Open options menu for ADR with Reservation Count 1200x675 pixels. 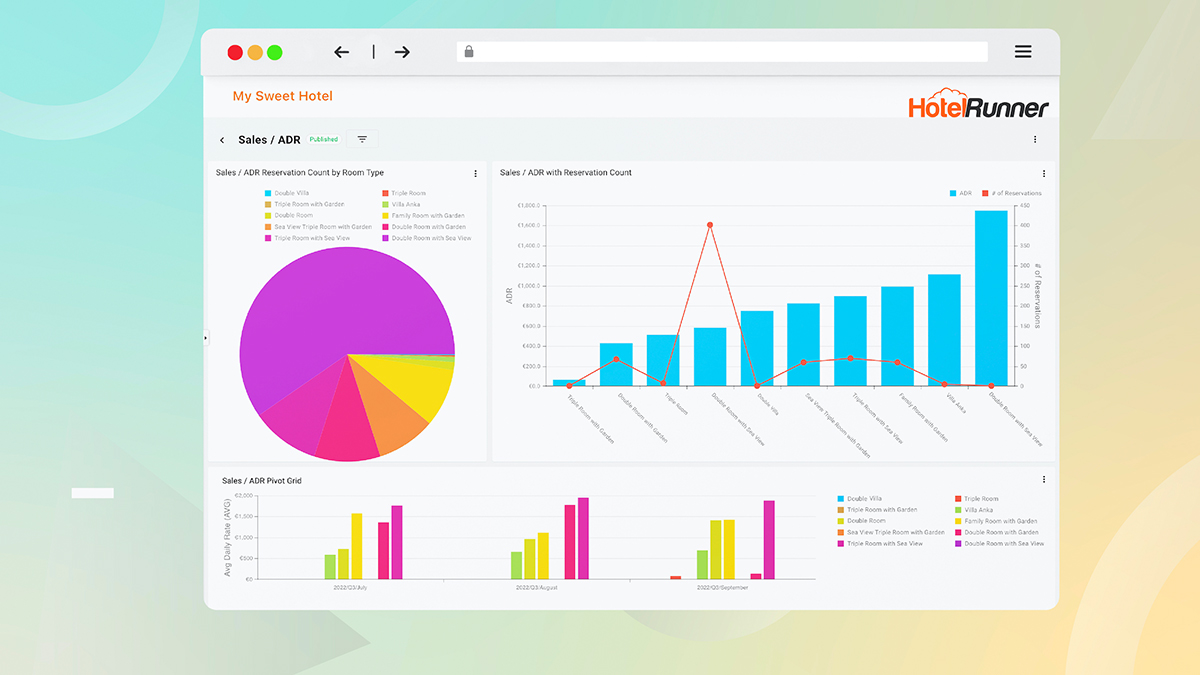point(1044,173)
